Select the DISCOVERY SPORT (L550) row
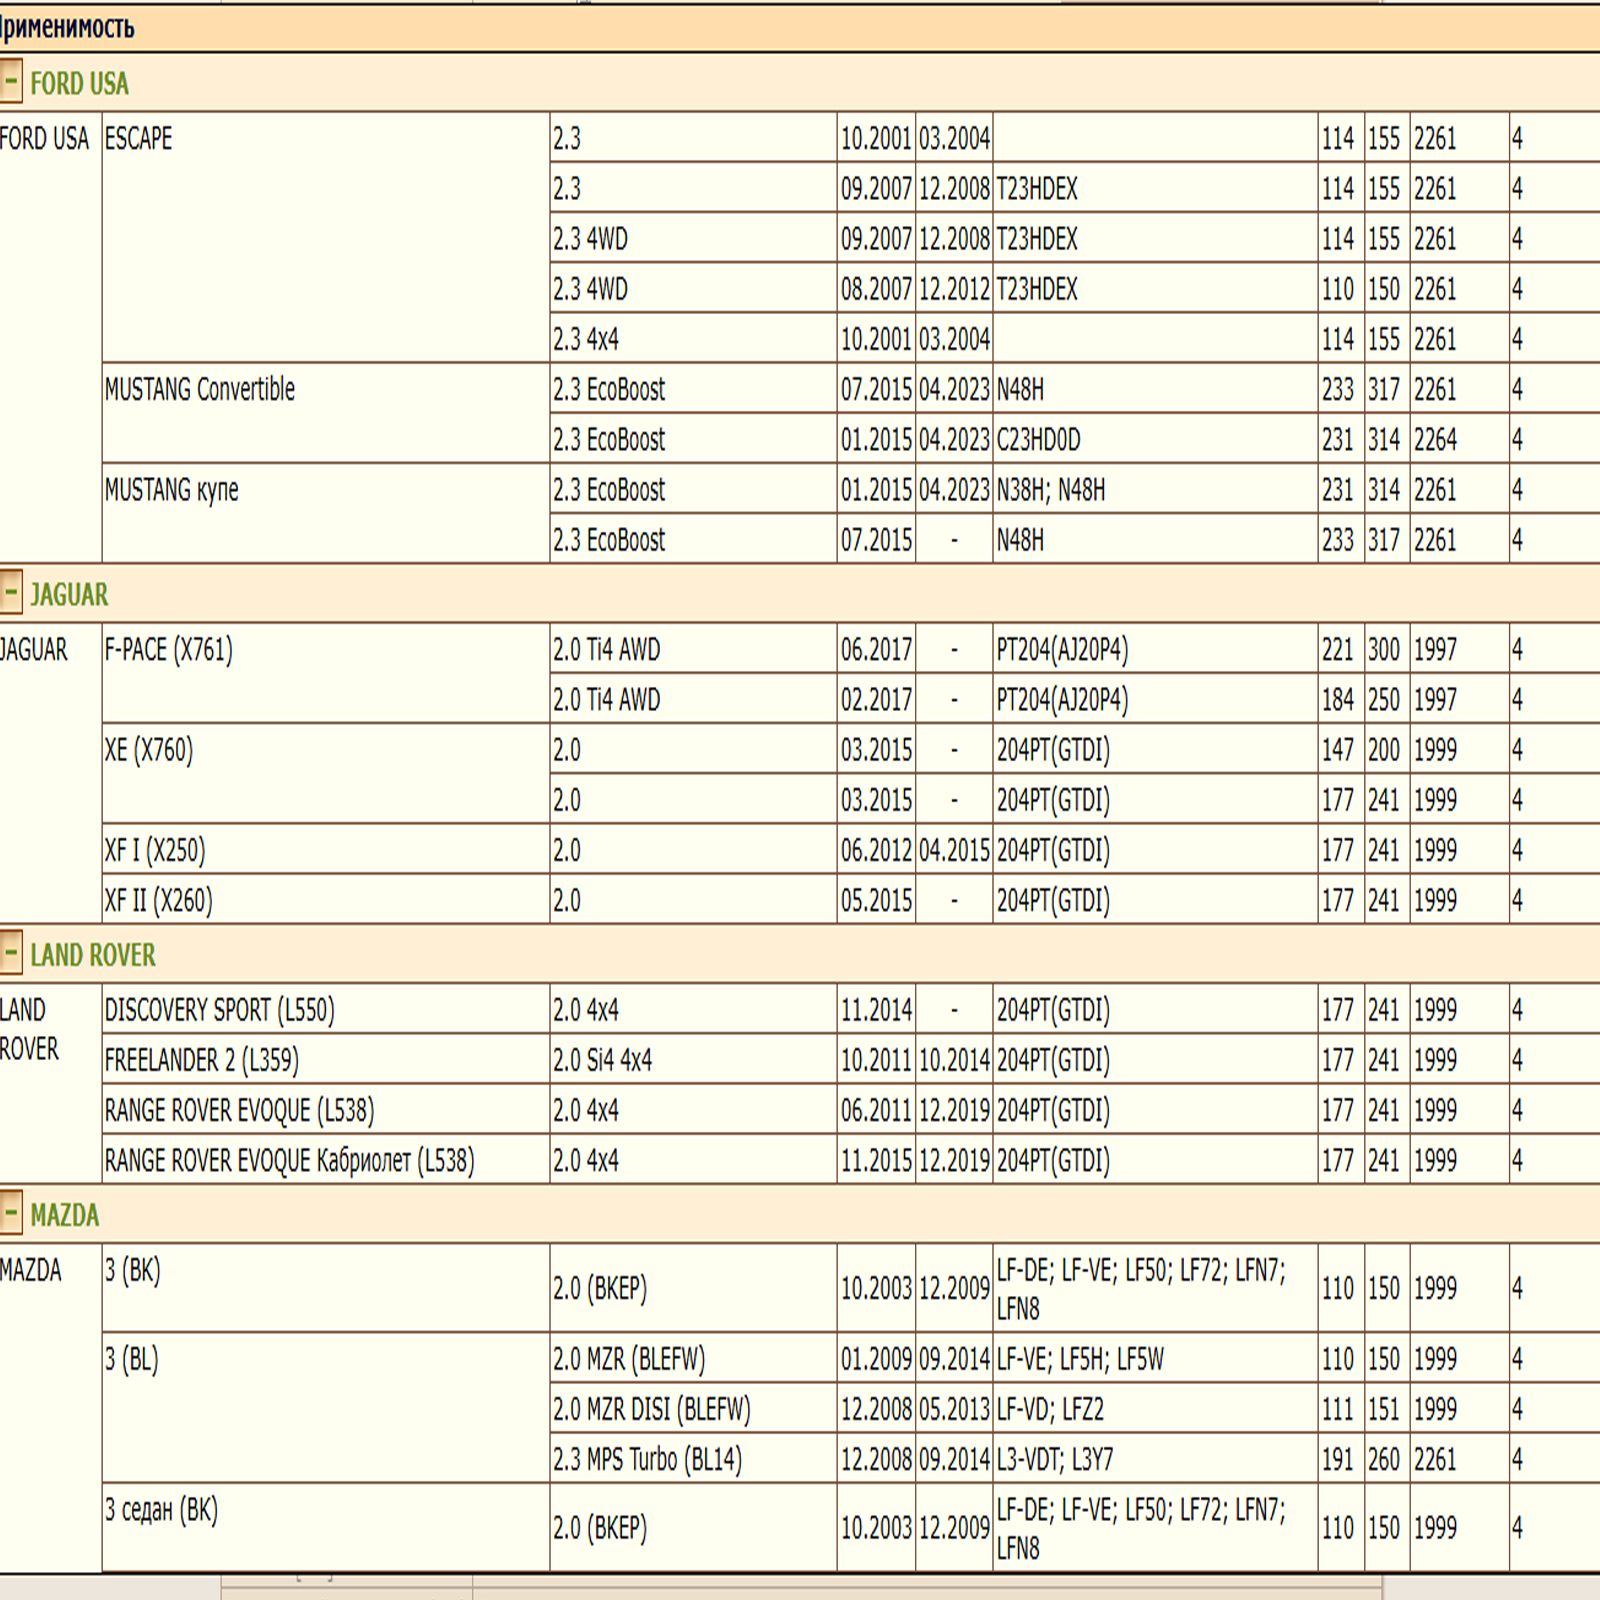The image size is (1600, 1600). [219, 1010]
